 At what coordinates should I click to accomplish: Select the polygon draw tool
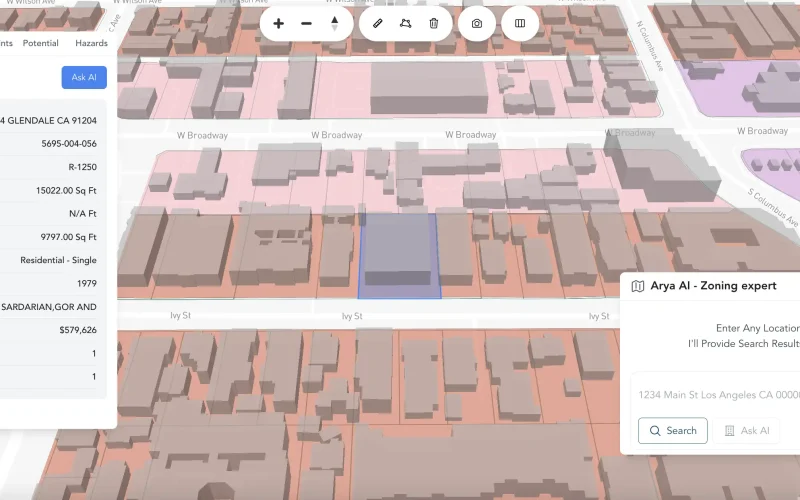coord(405,23)
